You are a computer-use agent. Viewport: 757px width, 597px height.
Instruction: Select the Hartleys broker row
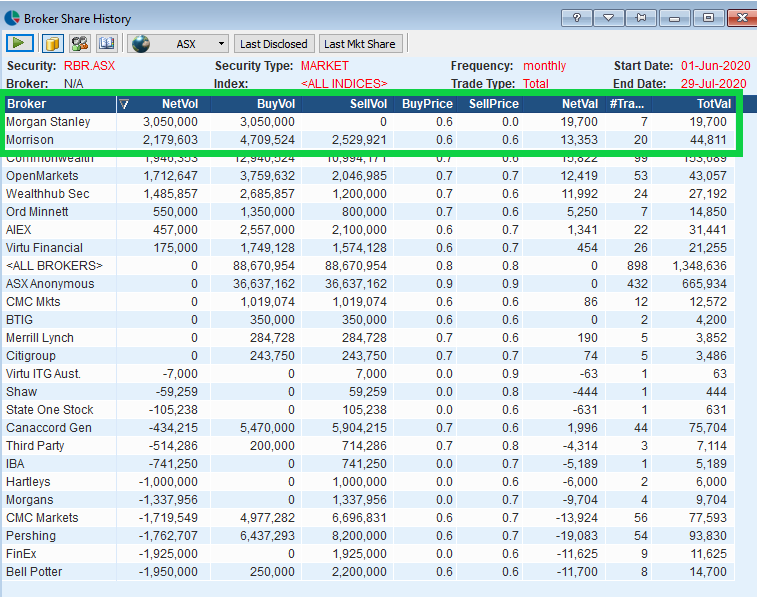coord(369,482)
